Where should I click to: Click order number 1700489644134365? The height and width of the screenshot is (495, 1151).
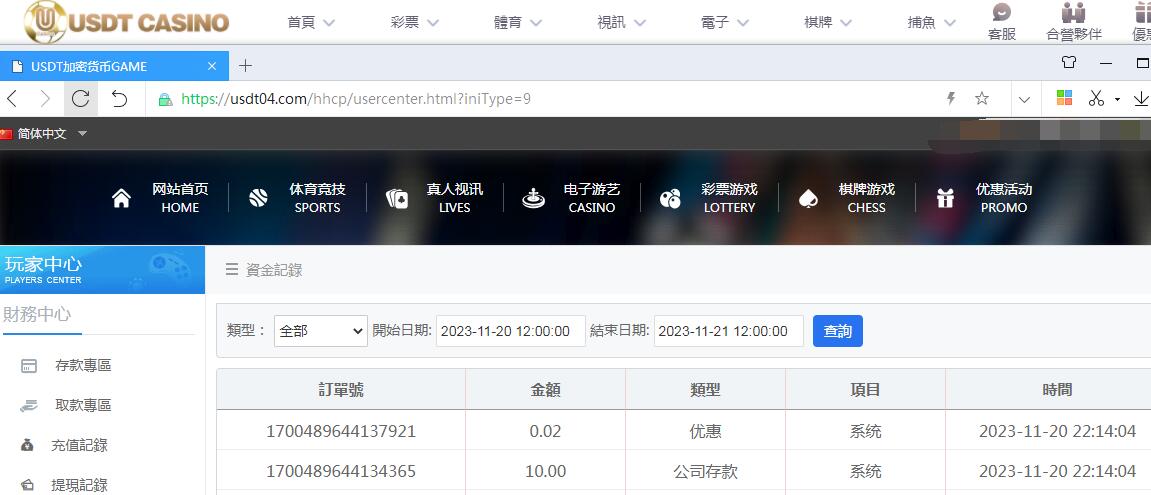pyautogui.click(x=341, y=471)
